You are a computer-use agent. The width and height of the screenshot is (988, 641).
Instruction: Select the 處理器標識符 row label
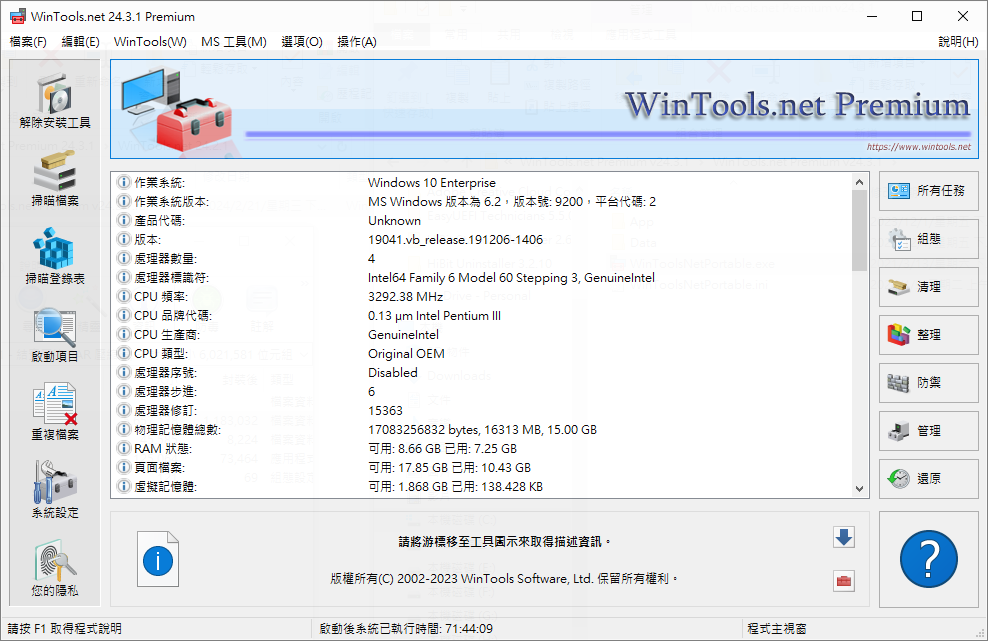click(x=171, y=278)
